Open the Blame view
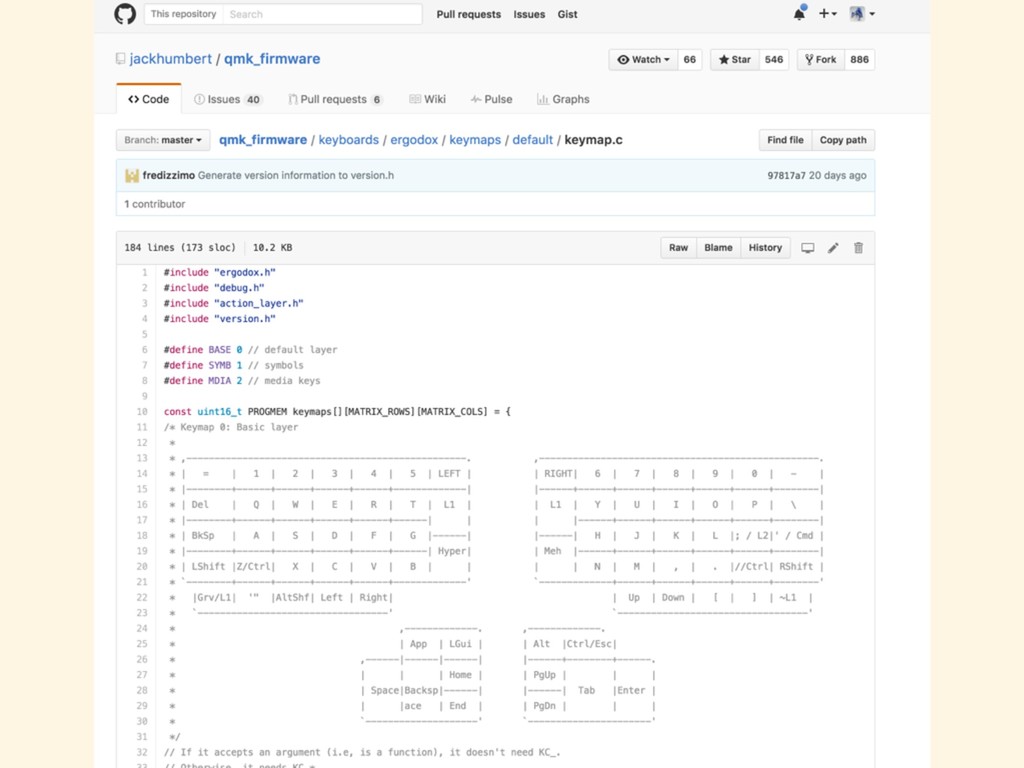The height and width of the screenshot is (768, 1024). tap(718, 248)
